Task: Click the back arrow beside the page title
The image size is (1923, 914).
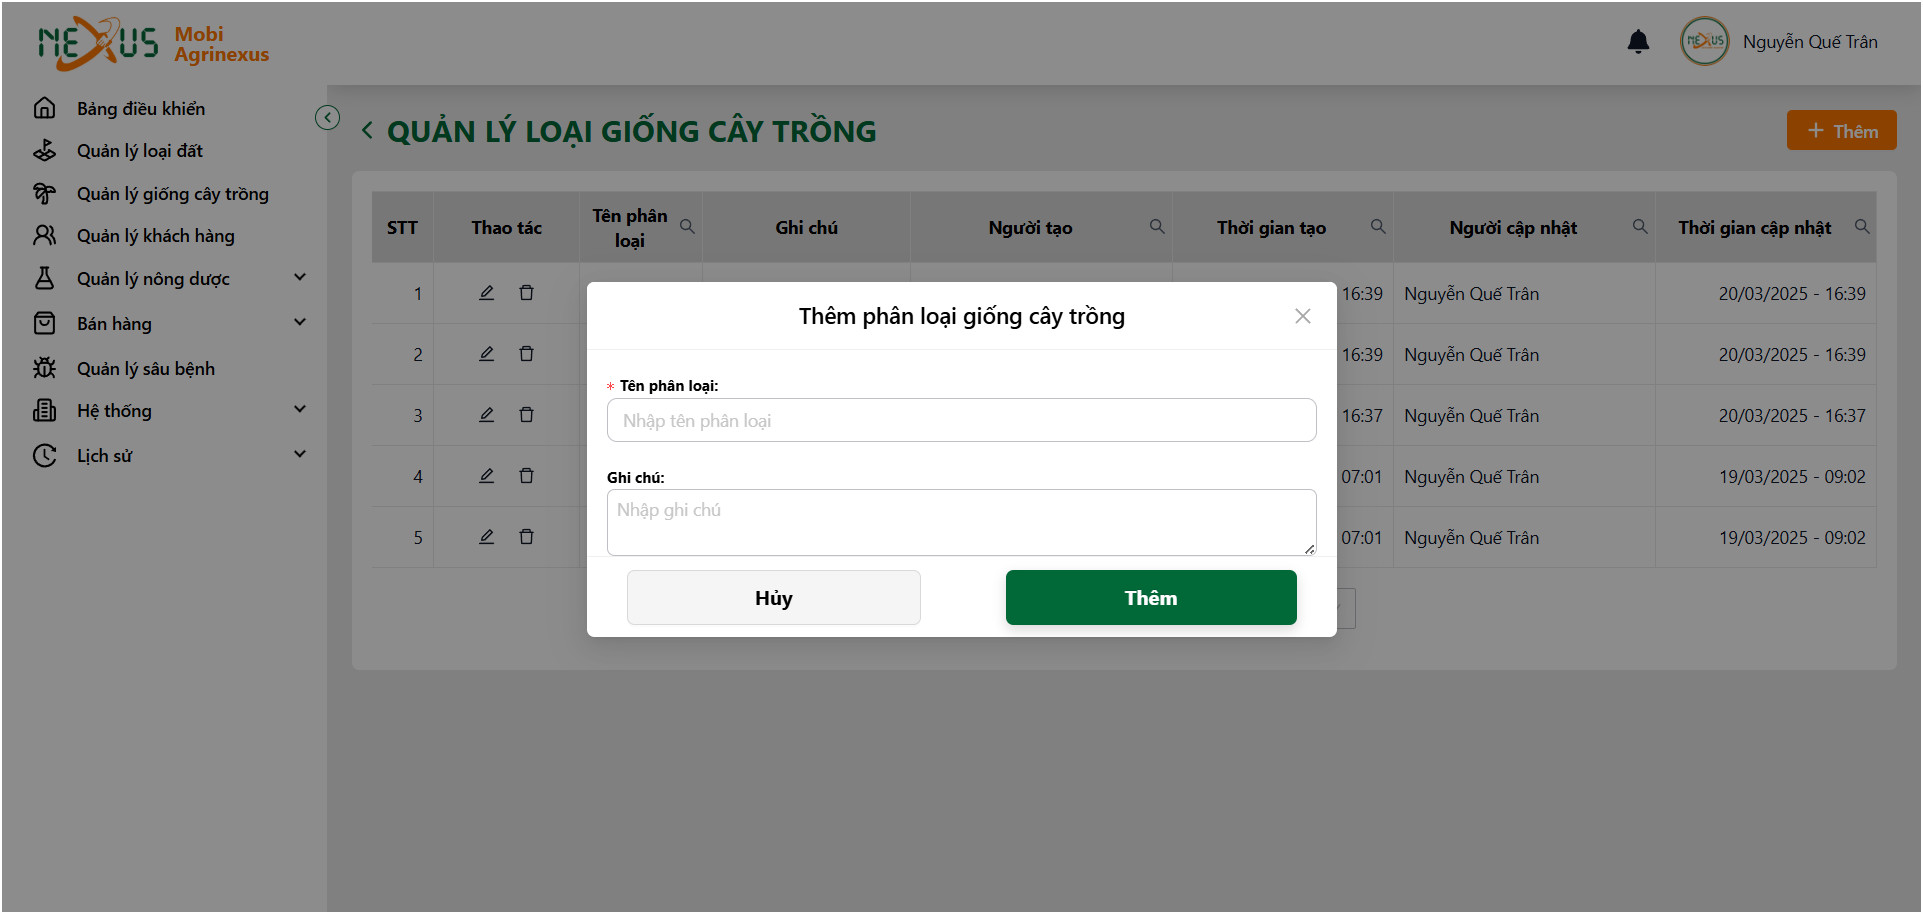Action: [368, 131]
